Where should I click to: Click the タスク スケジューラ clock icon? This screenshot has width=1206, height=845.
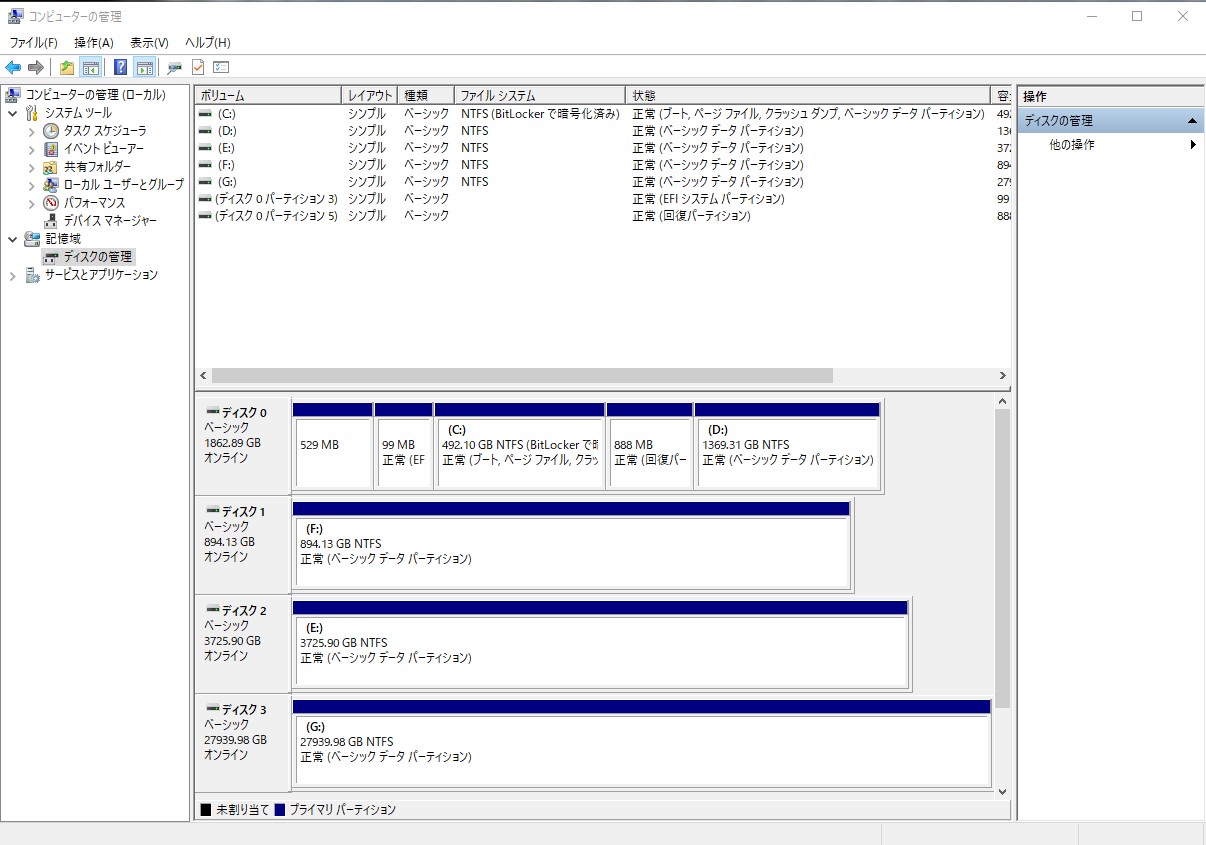(51, 131)
